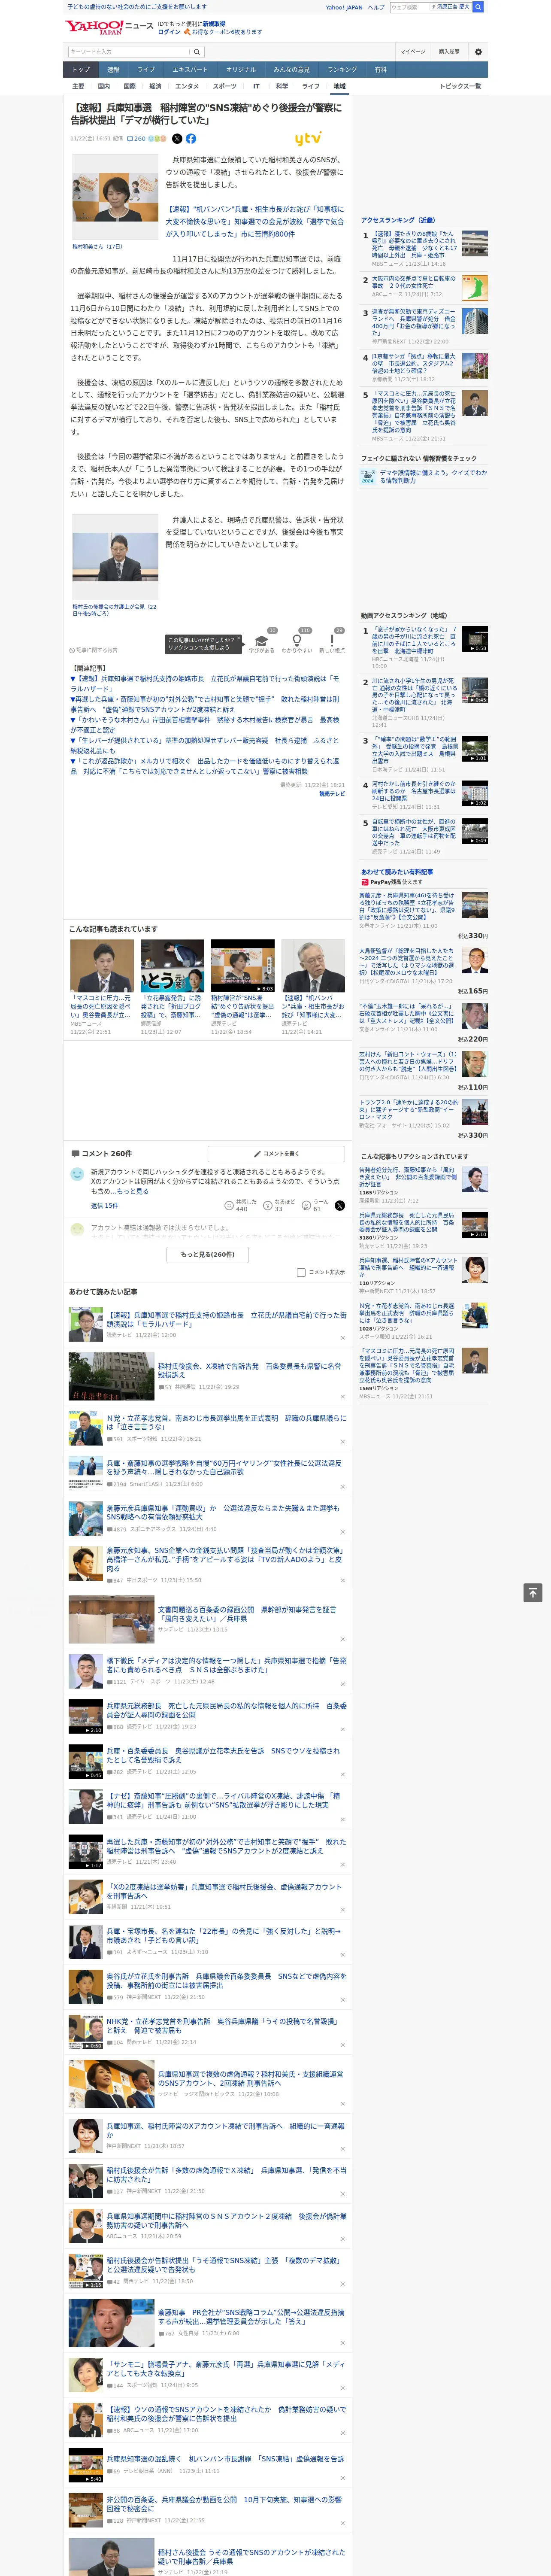551x2576 pixels.
Task: Select the ライブ navigation tab
Action: click(x=146, y=69)
